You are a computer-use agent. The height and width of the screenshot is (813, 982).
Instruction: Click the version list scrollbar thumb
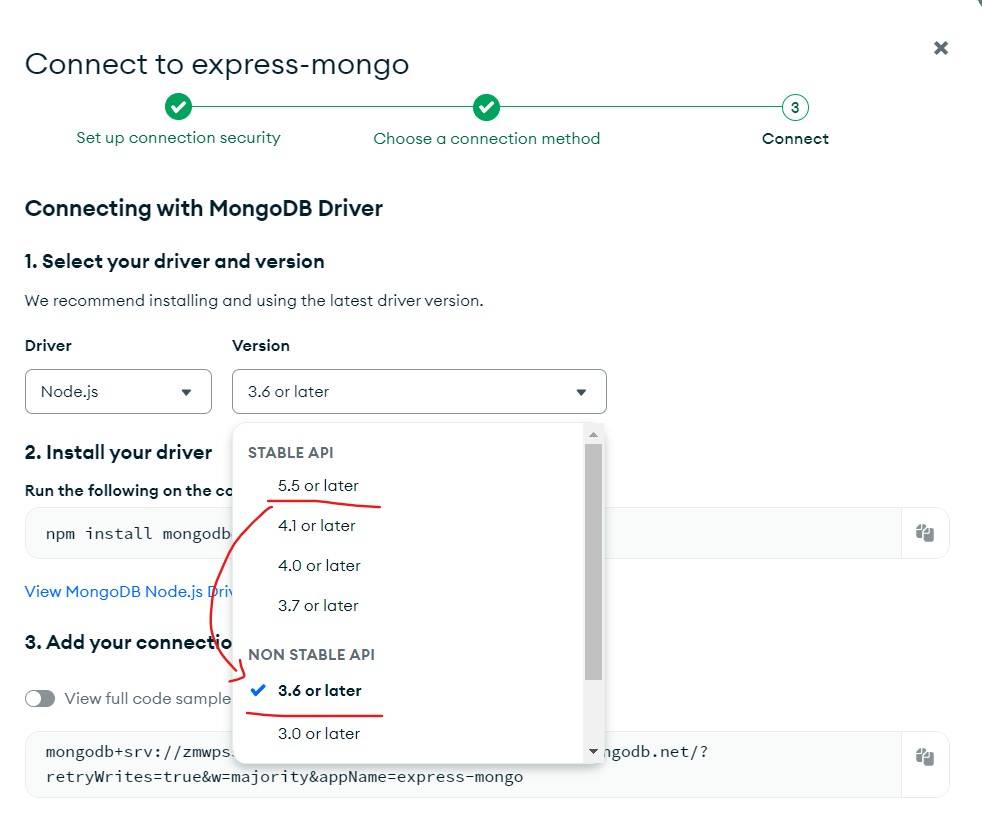[x=593, y=562]
